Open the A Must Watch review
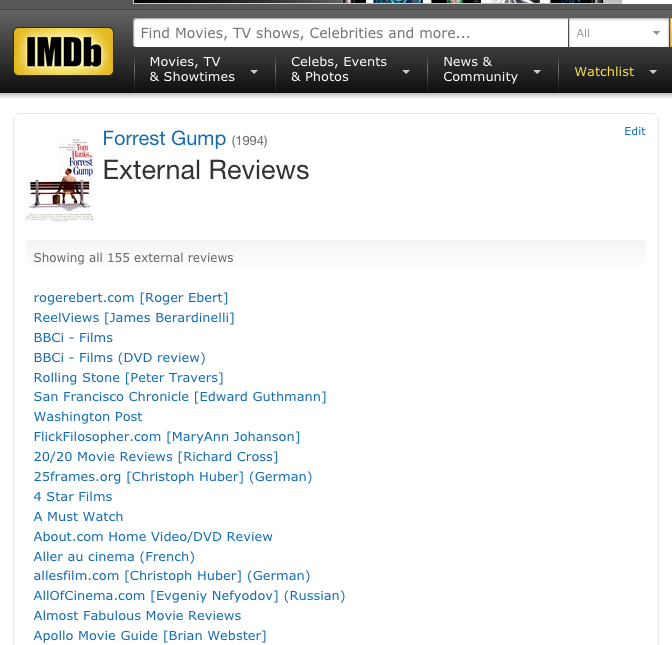The height and width of the screenshot is (645, 672). [x=78, y=516]
